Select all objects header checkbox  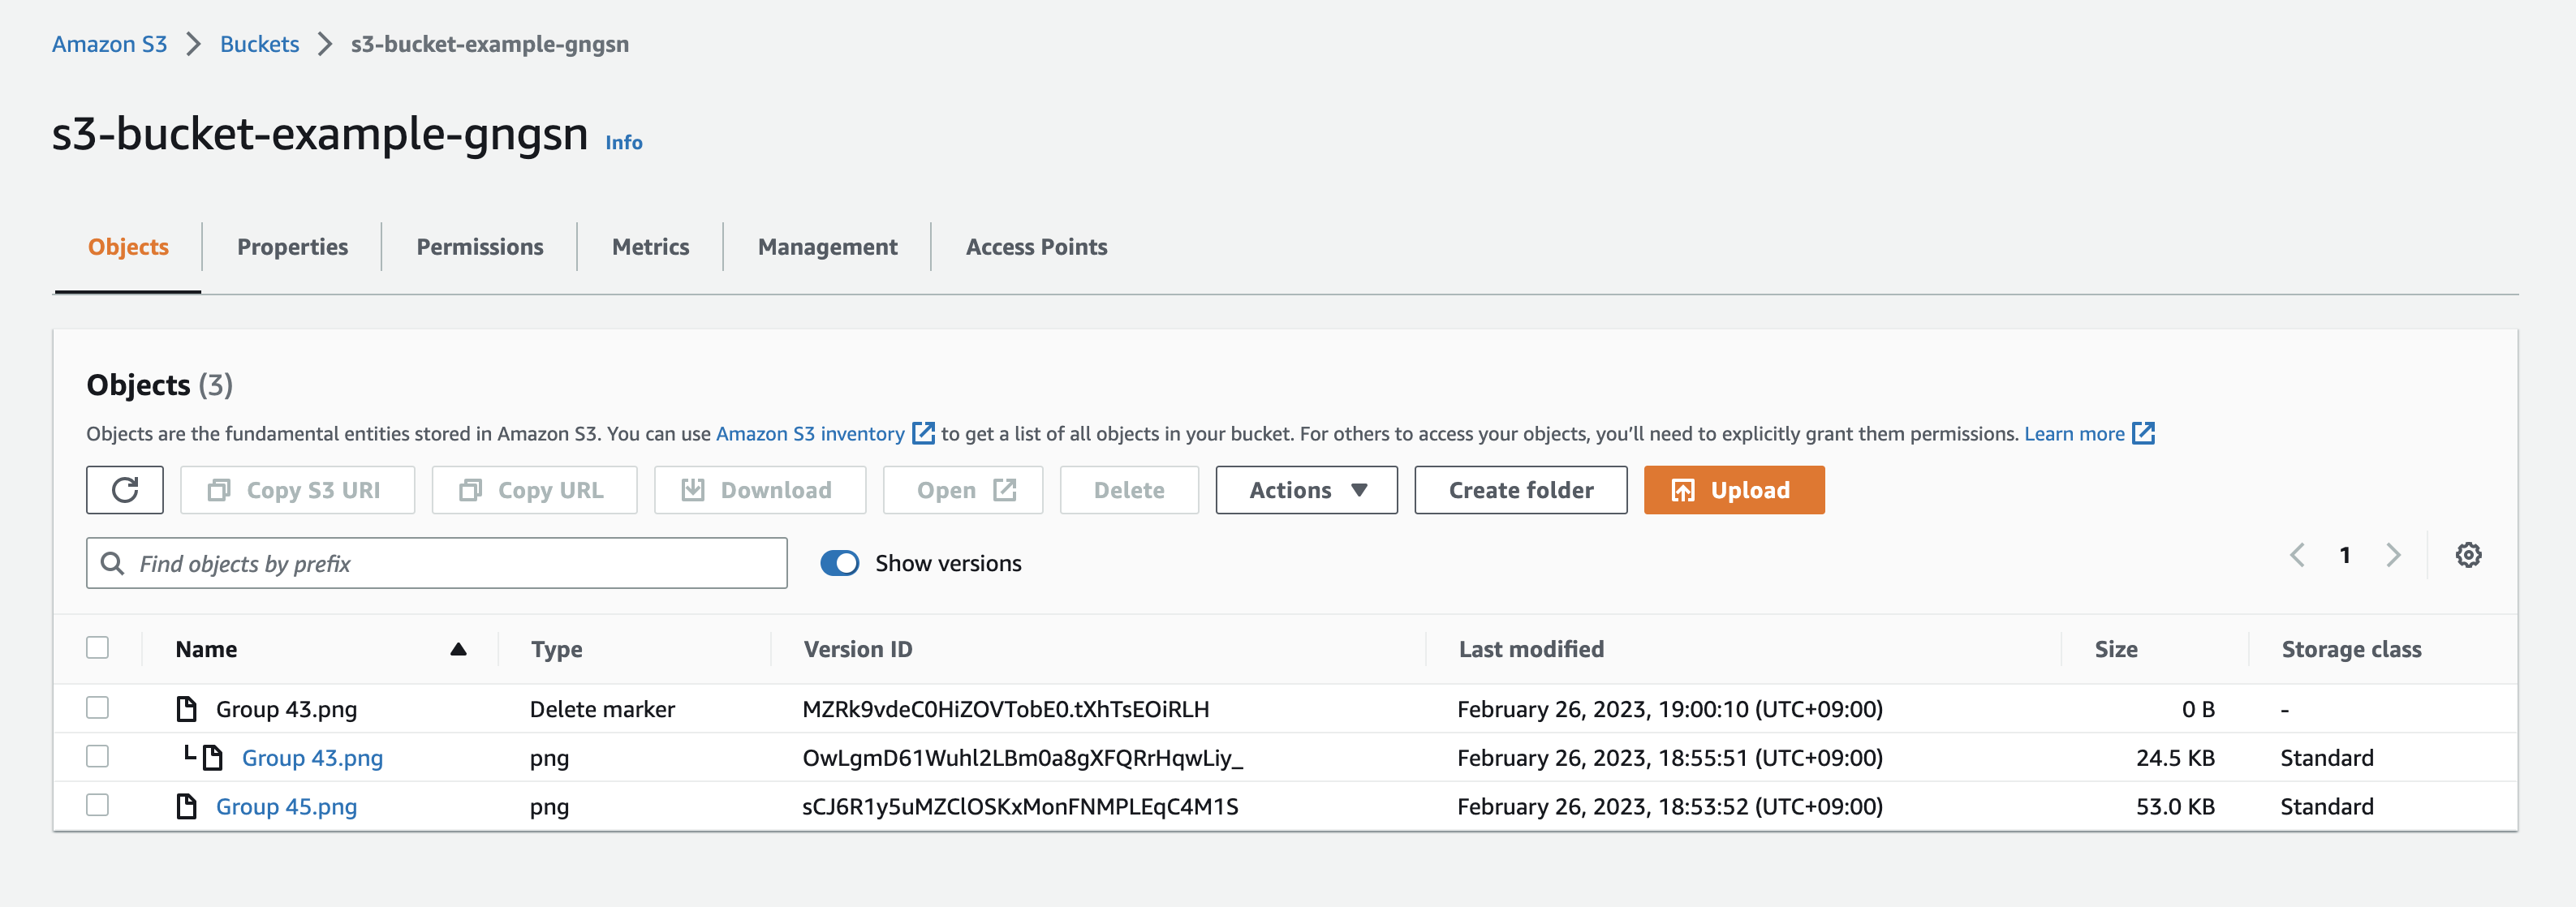pyautogui.click(x=97, y=648)
